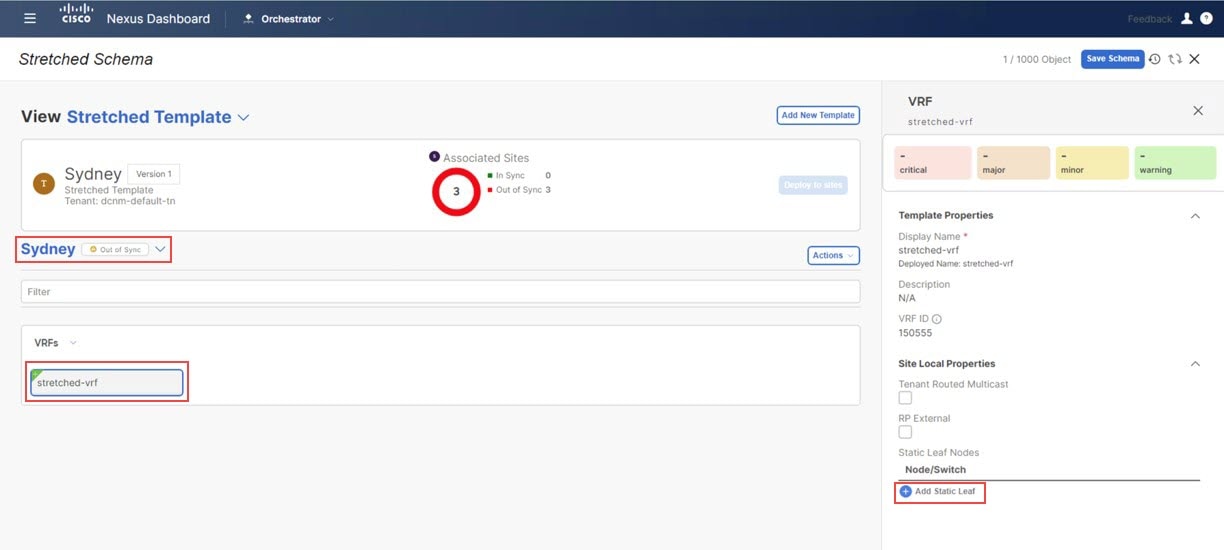Expand the Stretched Template view dropdown
Image resolution: width=1224 pixels, height=550 pixels.
pos(243,117)
